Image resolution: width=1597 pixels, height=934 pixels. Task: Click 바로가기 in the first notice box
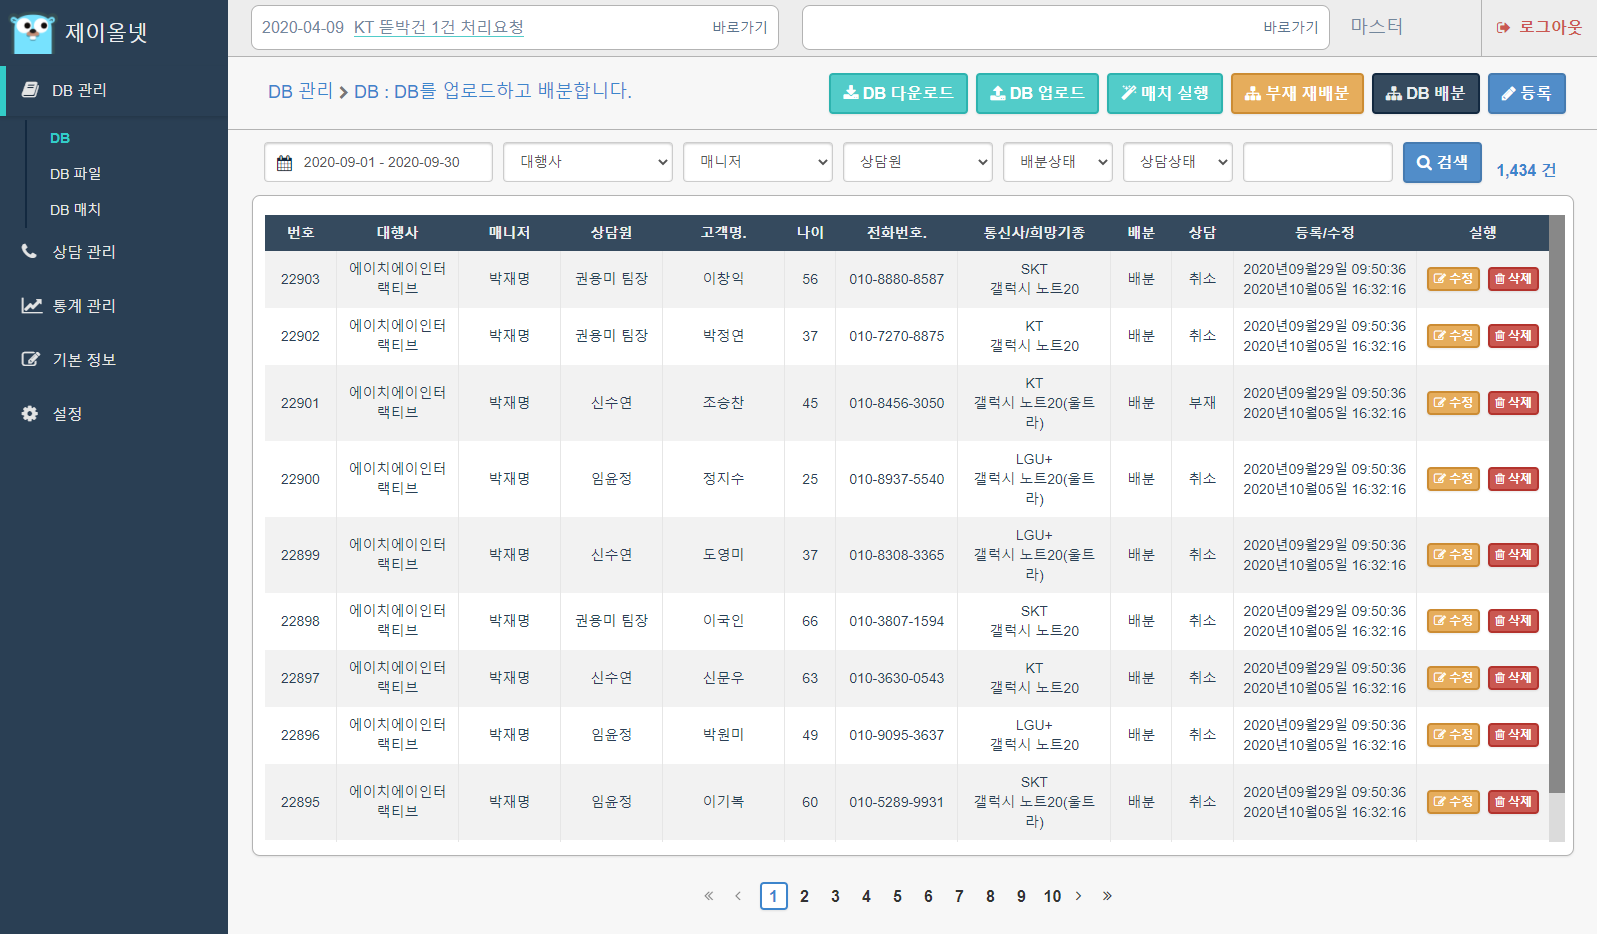point(739,27)
